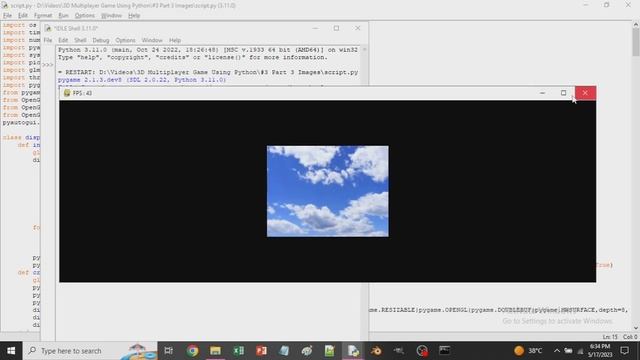Click the IDLE Shell title bar icon
640x360 pixels.
[x=48, y=28]
